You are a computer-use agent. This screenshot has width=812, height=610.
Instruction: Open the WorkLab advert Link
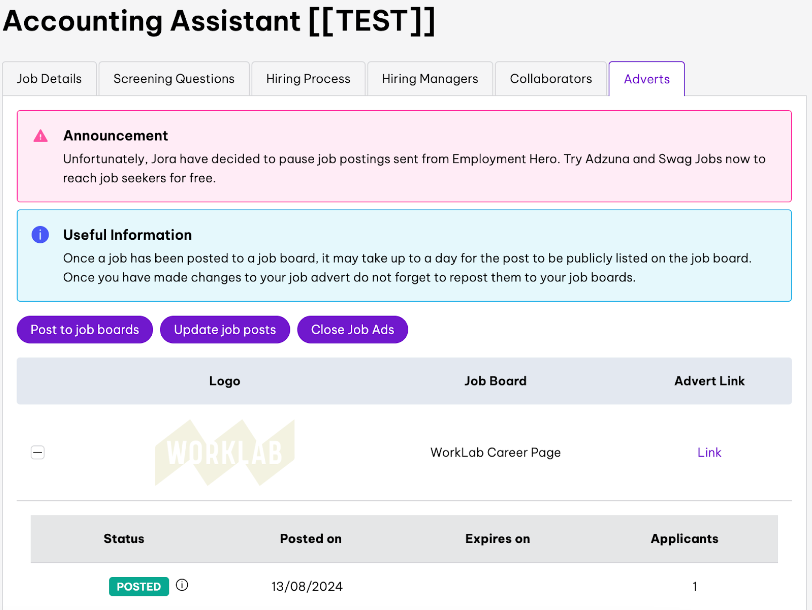point(709,453)
